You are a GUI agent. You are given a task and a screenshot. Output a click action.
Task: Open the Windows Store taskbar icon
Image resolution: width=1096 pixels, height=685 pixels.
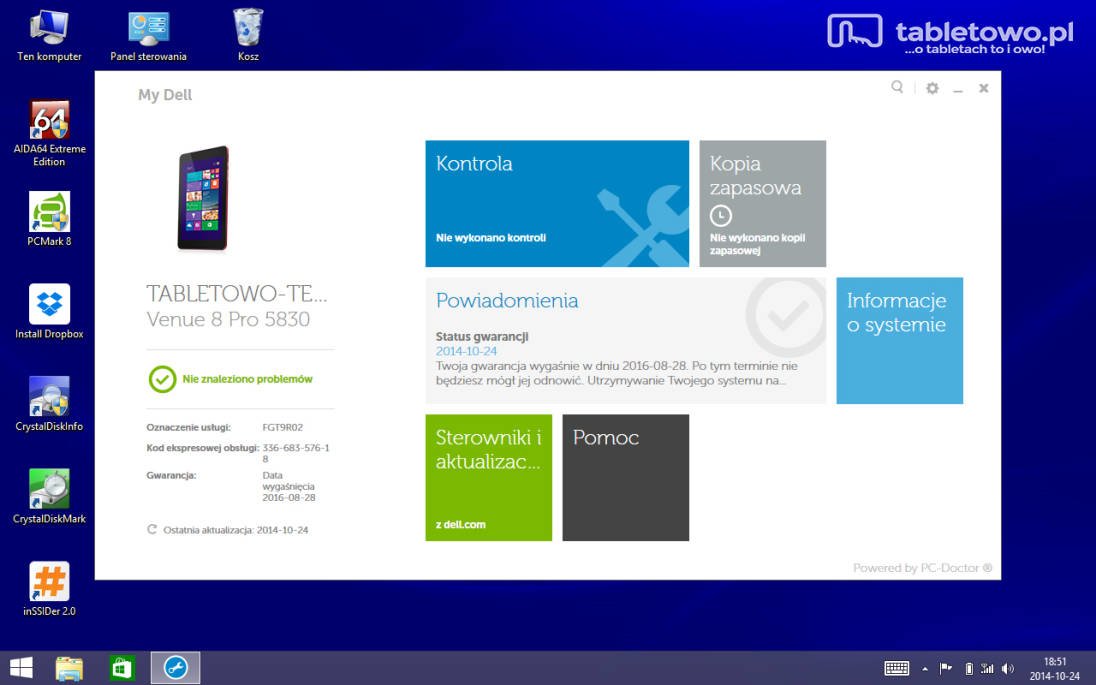(x=122, y=668)
